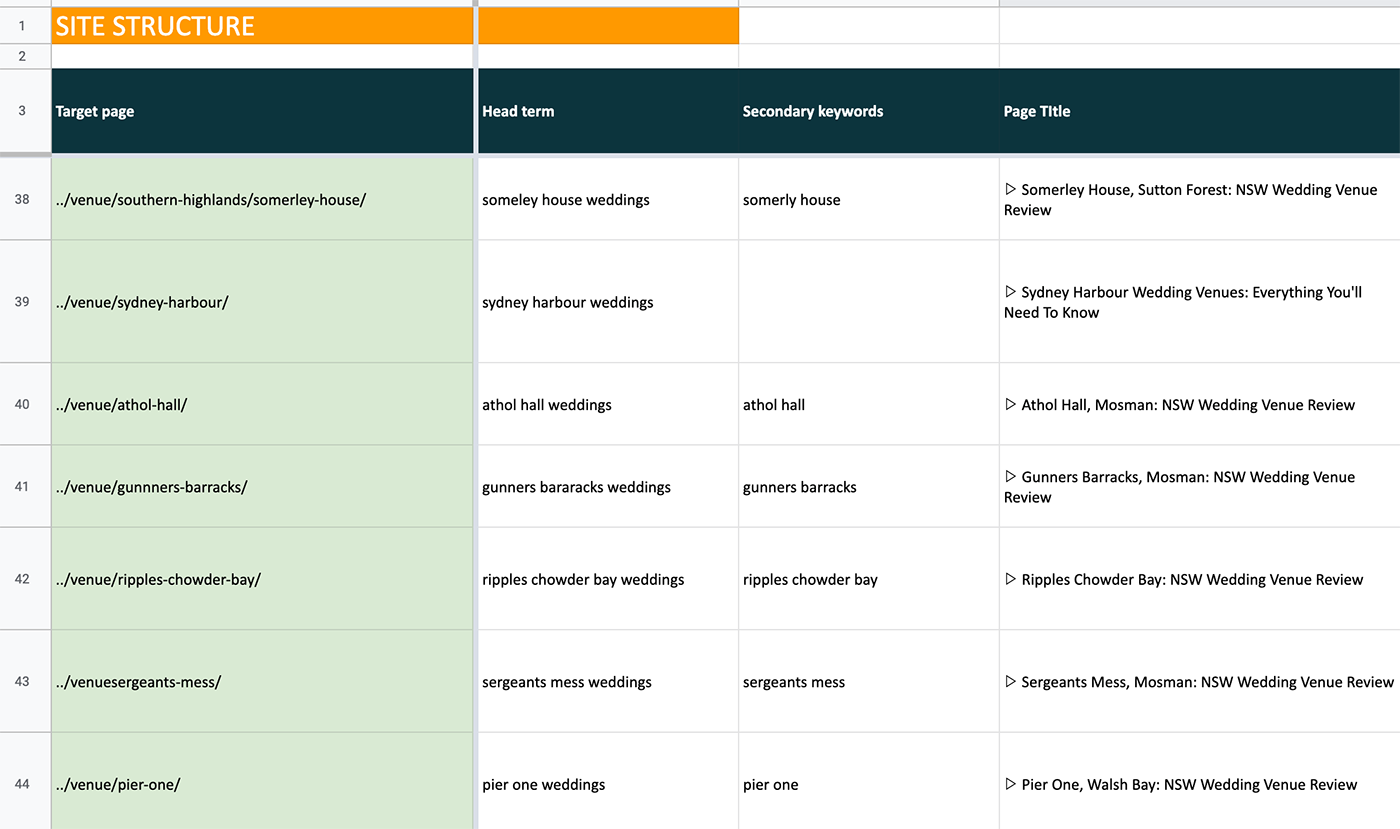Click the 'someley house weddings' cell
This screenshot has height=829, width=1400.
(608, 199)
